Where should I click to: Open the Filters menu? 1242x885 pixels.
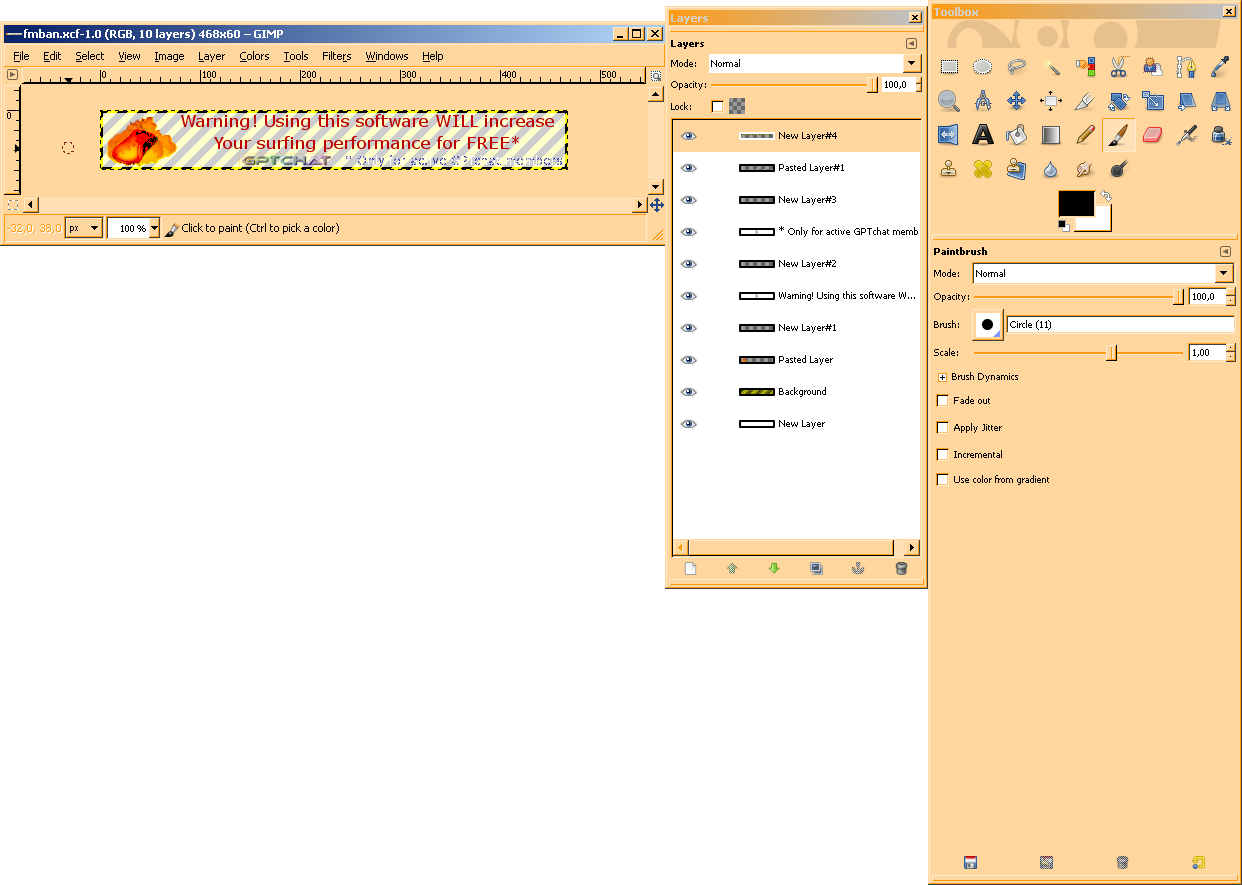pyautogui.click(x=336, y=56)
